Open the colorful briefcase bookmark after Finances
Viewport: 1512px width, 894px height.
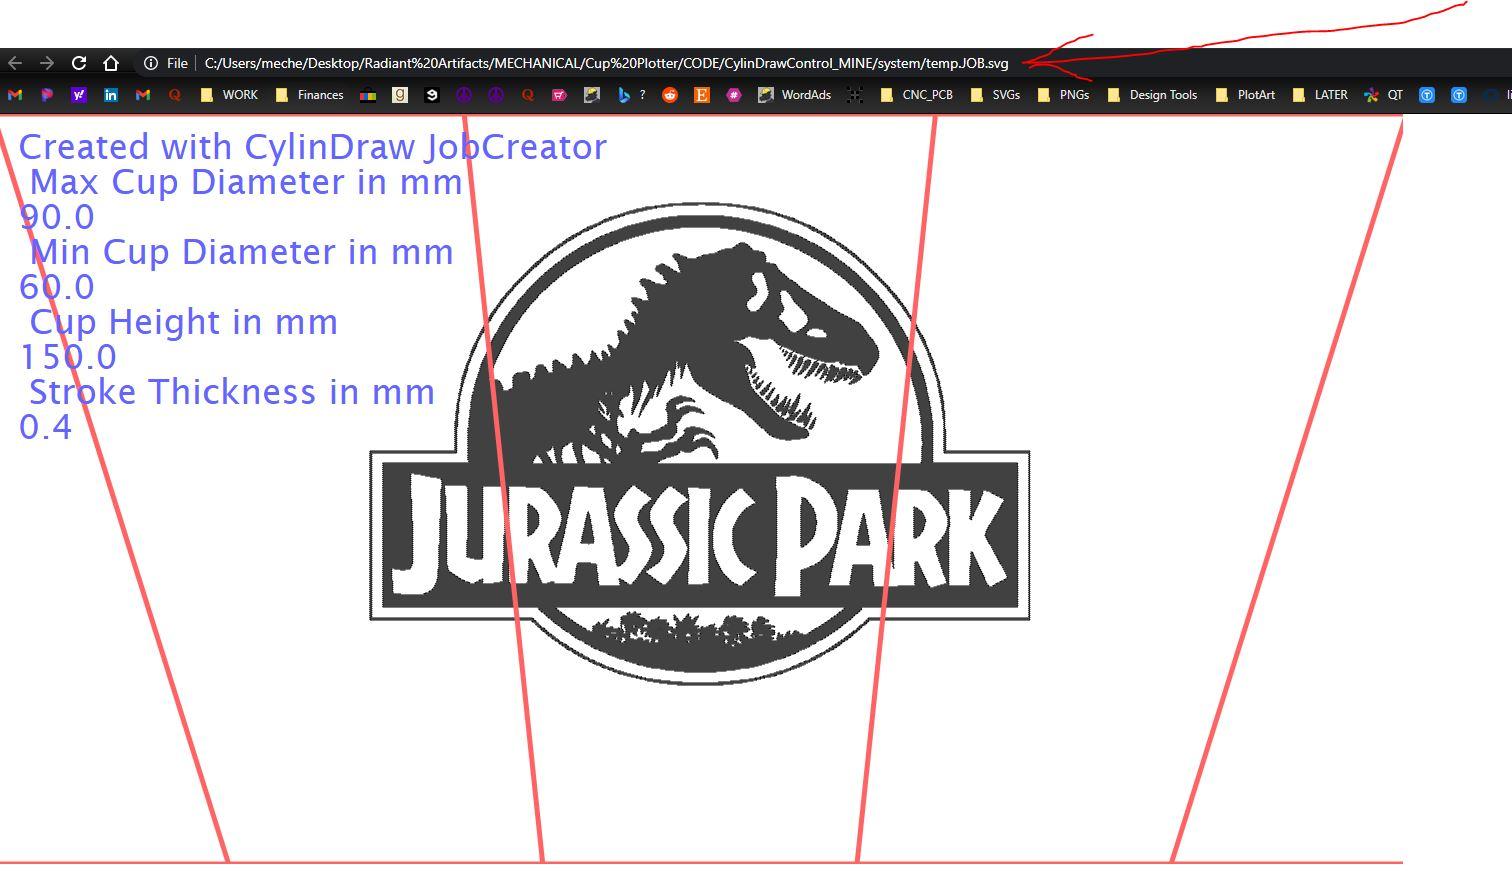368,95
